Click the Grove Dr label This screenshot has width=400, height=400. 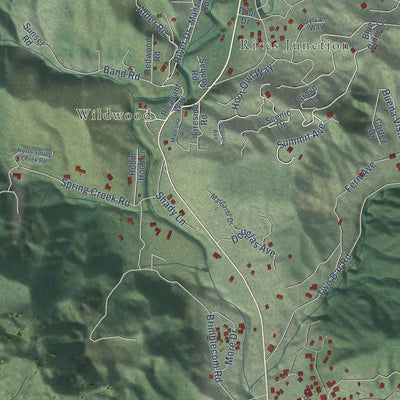click(308, 96)
